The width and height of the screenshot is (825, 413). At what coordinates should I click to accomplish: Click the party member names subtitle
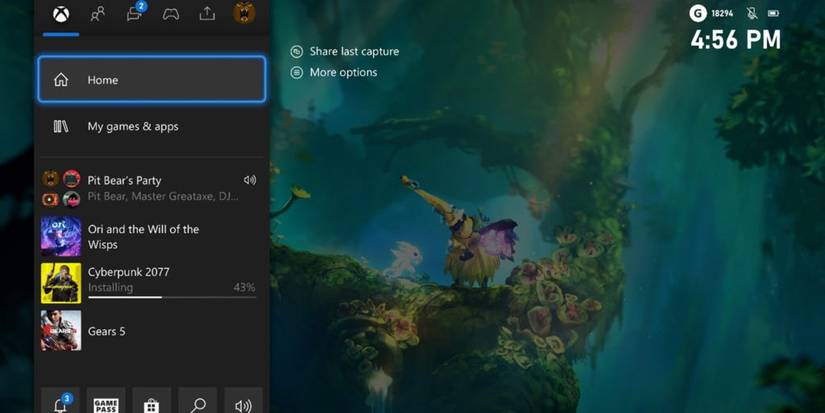(x=163, y=196)
